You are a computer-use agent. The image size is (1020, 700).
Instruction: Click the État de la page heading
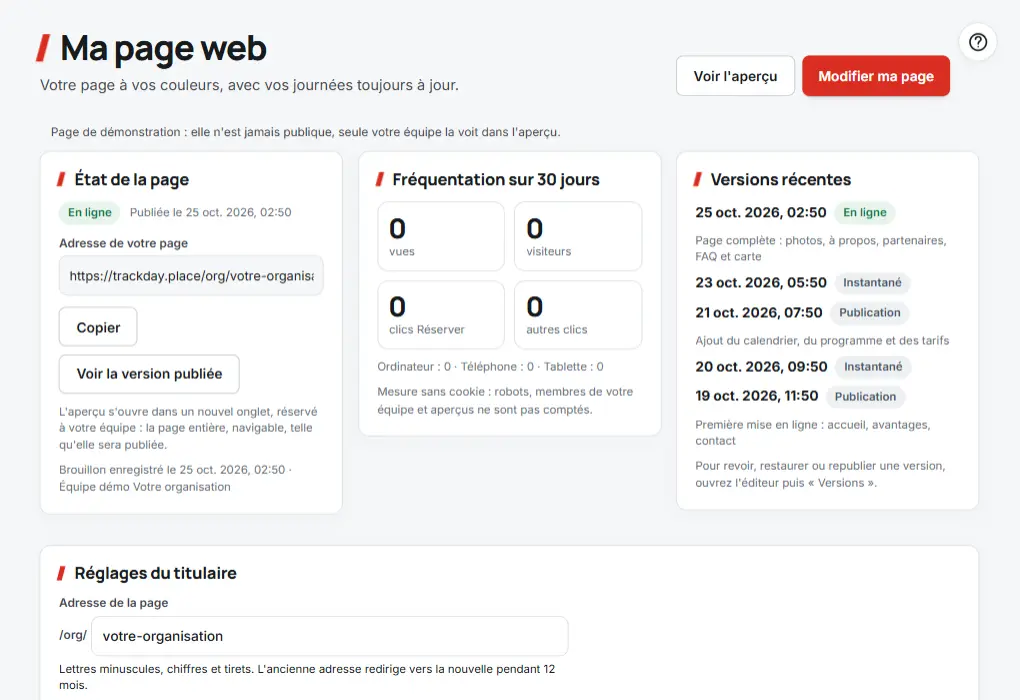131,180
